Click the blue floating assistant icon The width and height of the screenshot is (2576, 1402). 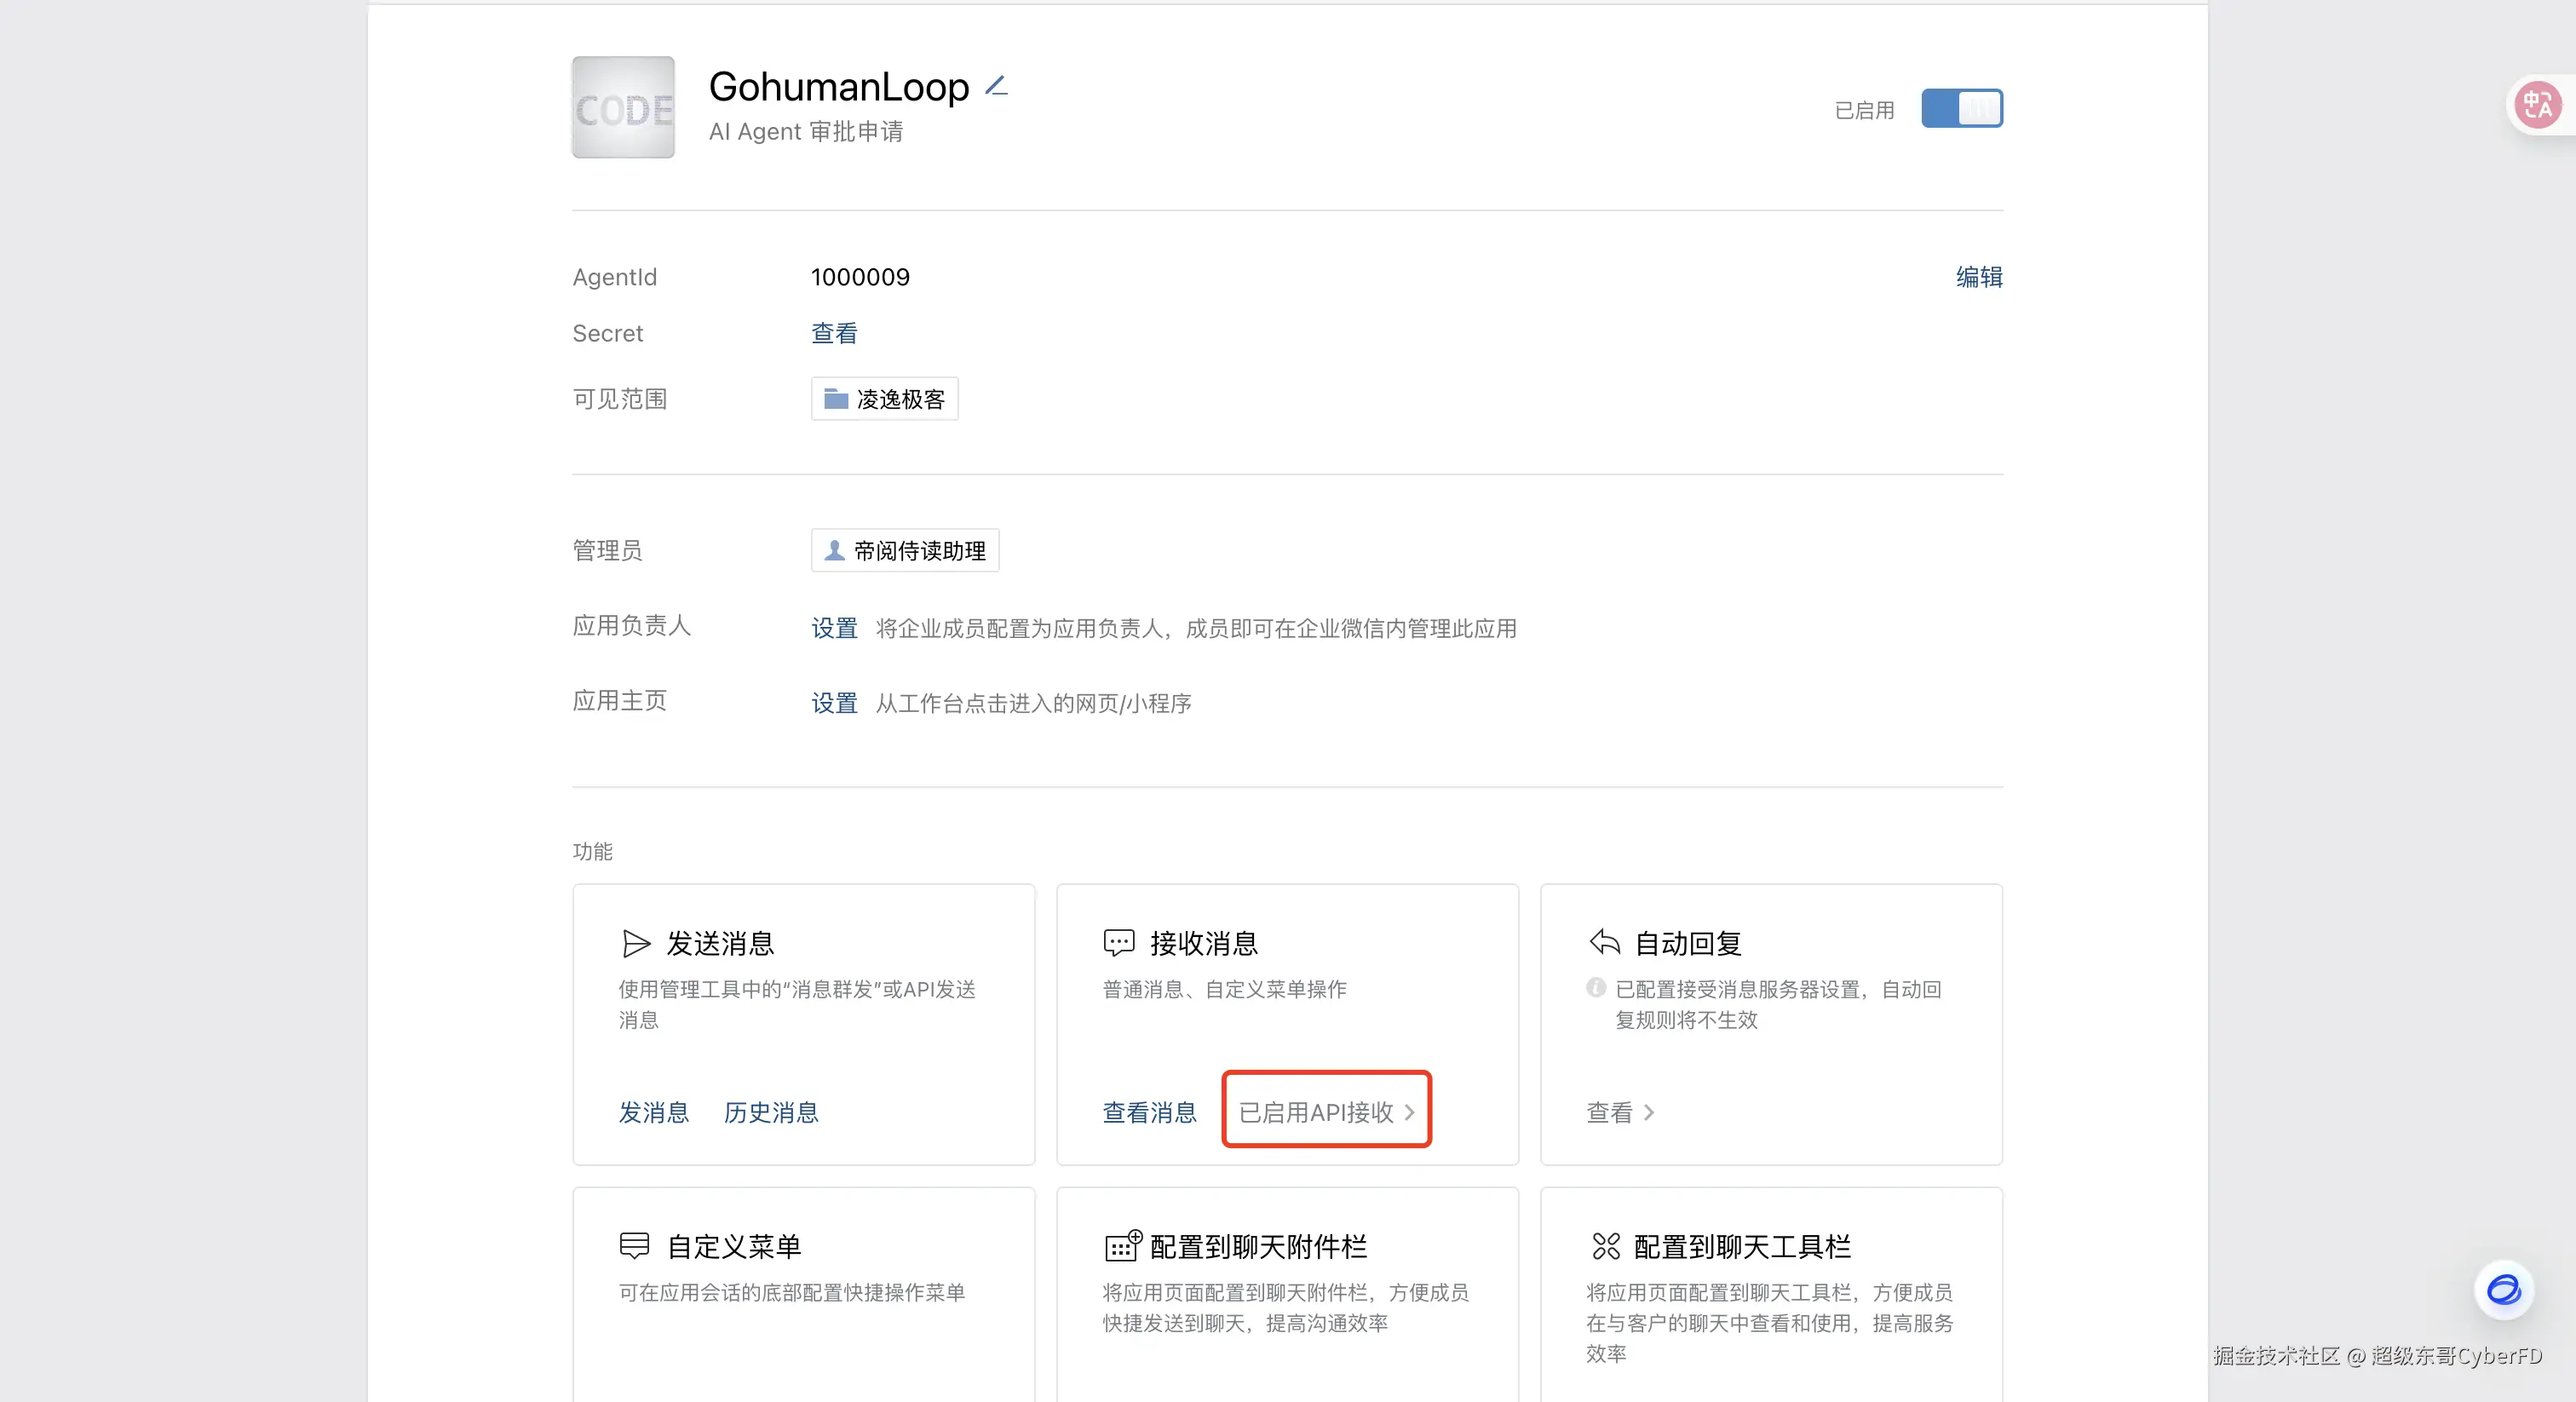click(2503, 1290)
